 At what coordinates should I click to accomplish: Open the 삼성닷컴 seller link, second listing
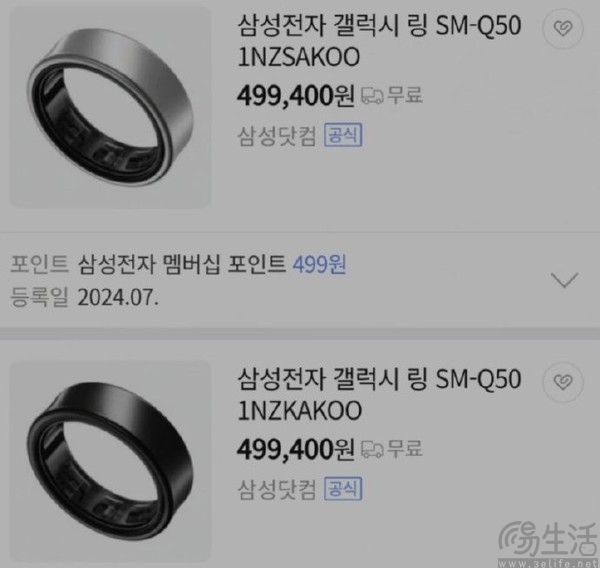277,489
